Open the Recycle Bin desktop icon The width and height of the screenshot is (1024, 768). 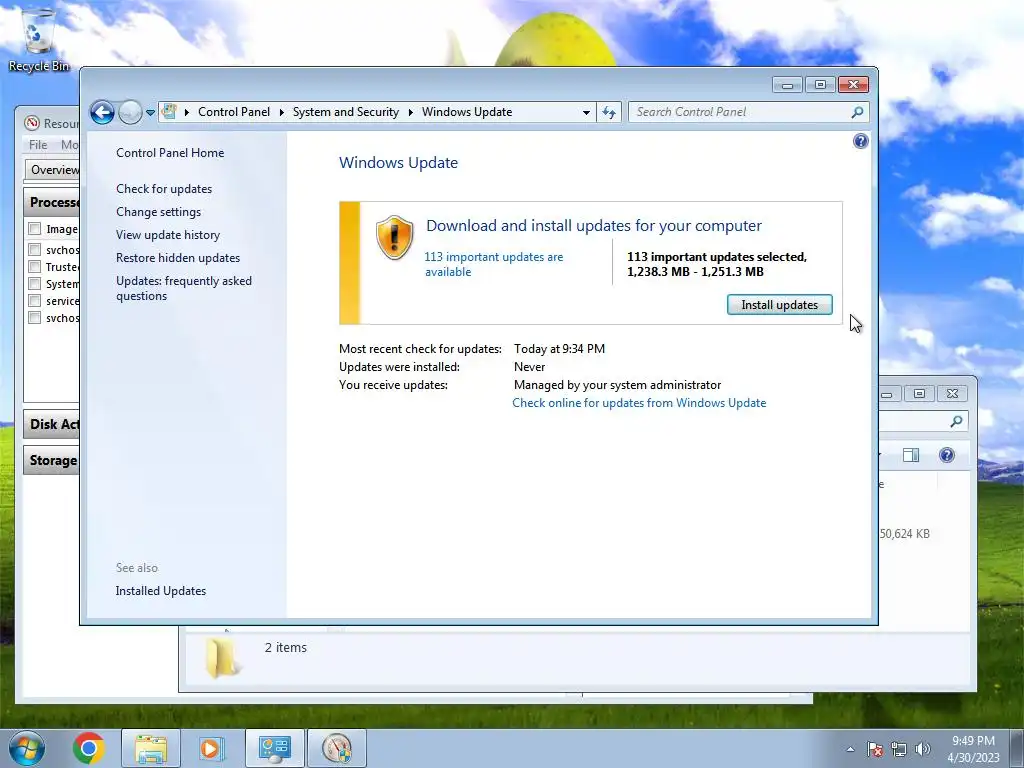(39, 39)
